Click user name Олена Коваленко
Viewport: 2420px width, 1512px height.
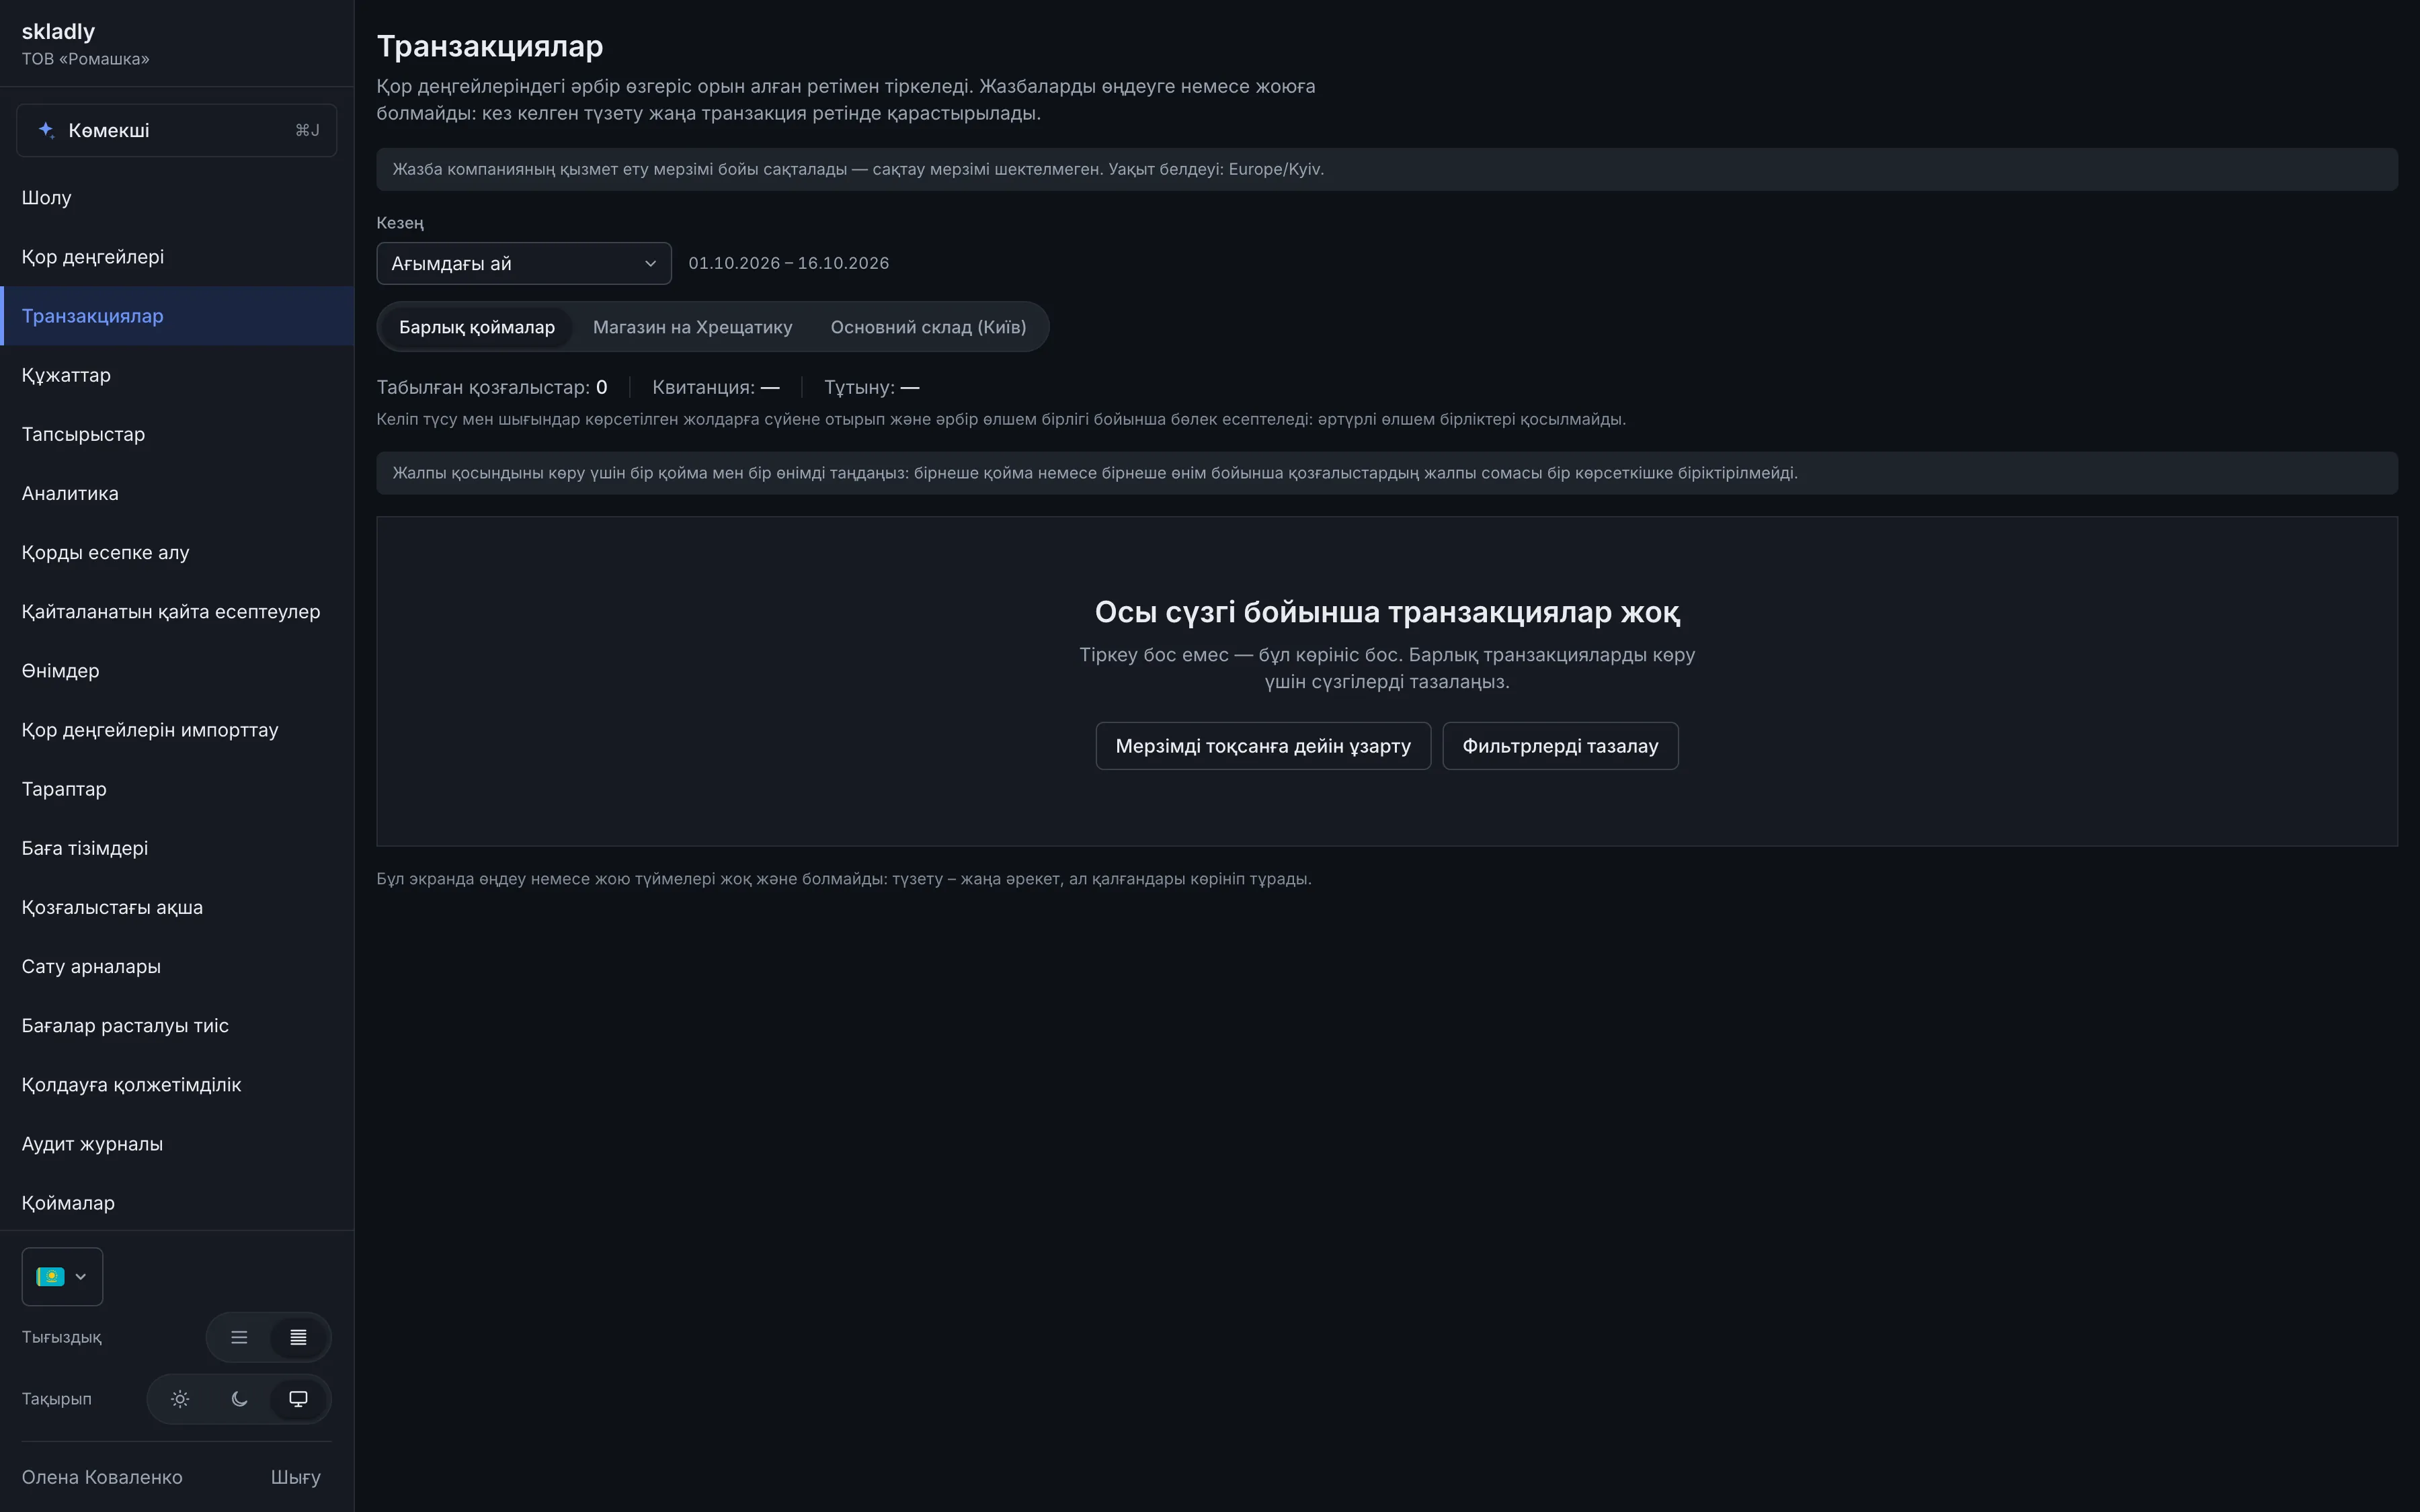(x=102, y=1477)
